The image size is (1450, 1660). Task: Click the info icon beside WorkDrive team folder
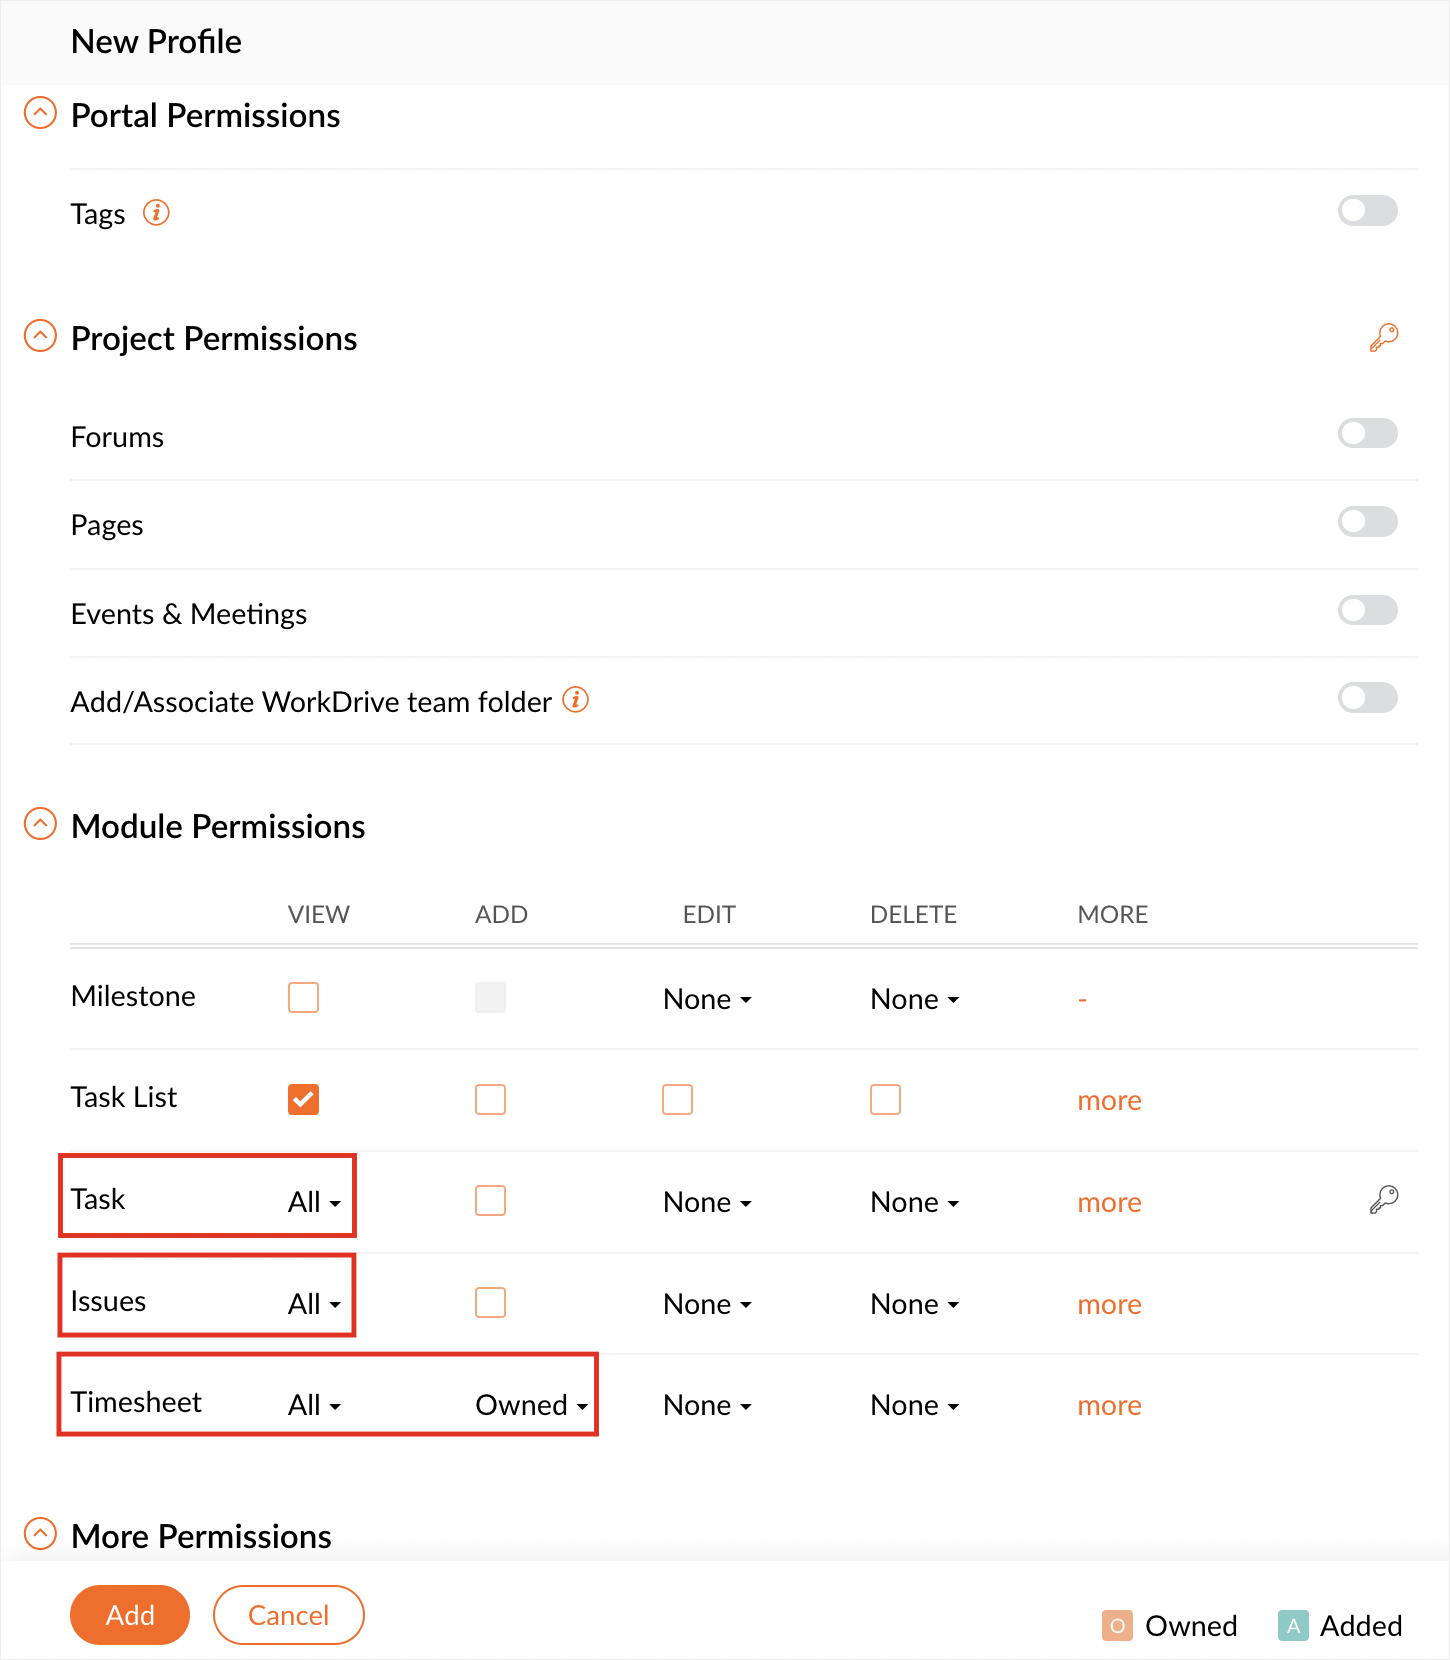pos(575,700)
